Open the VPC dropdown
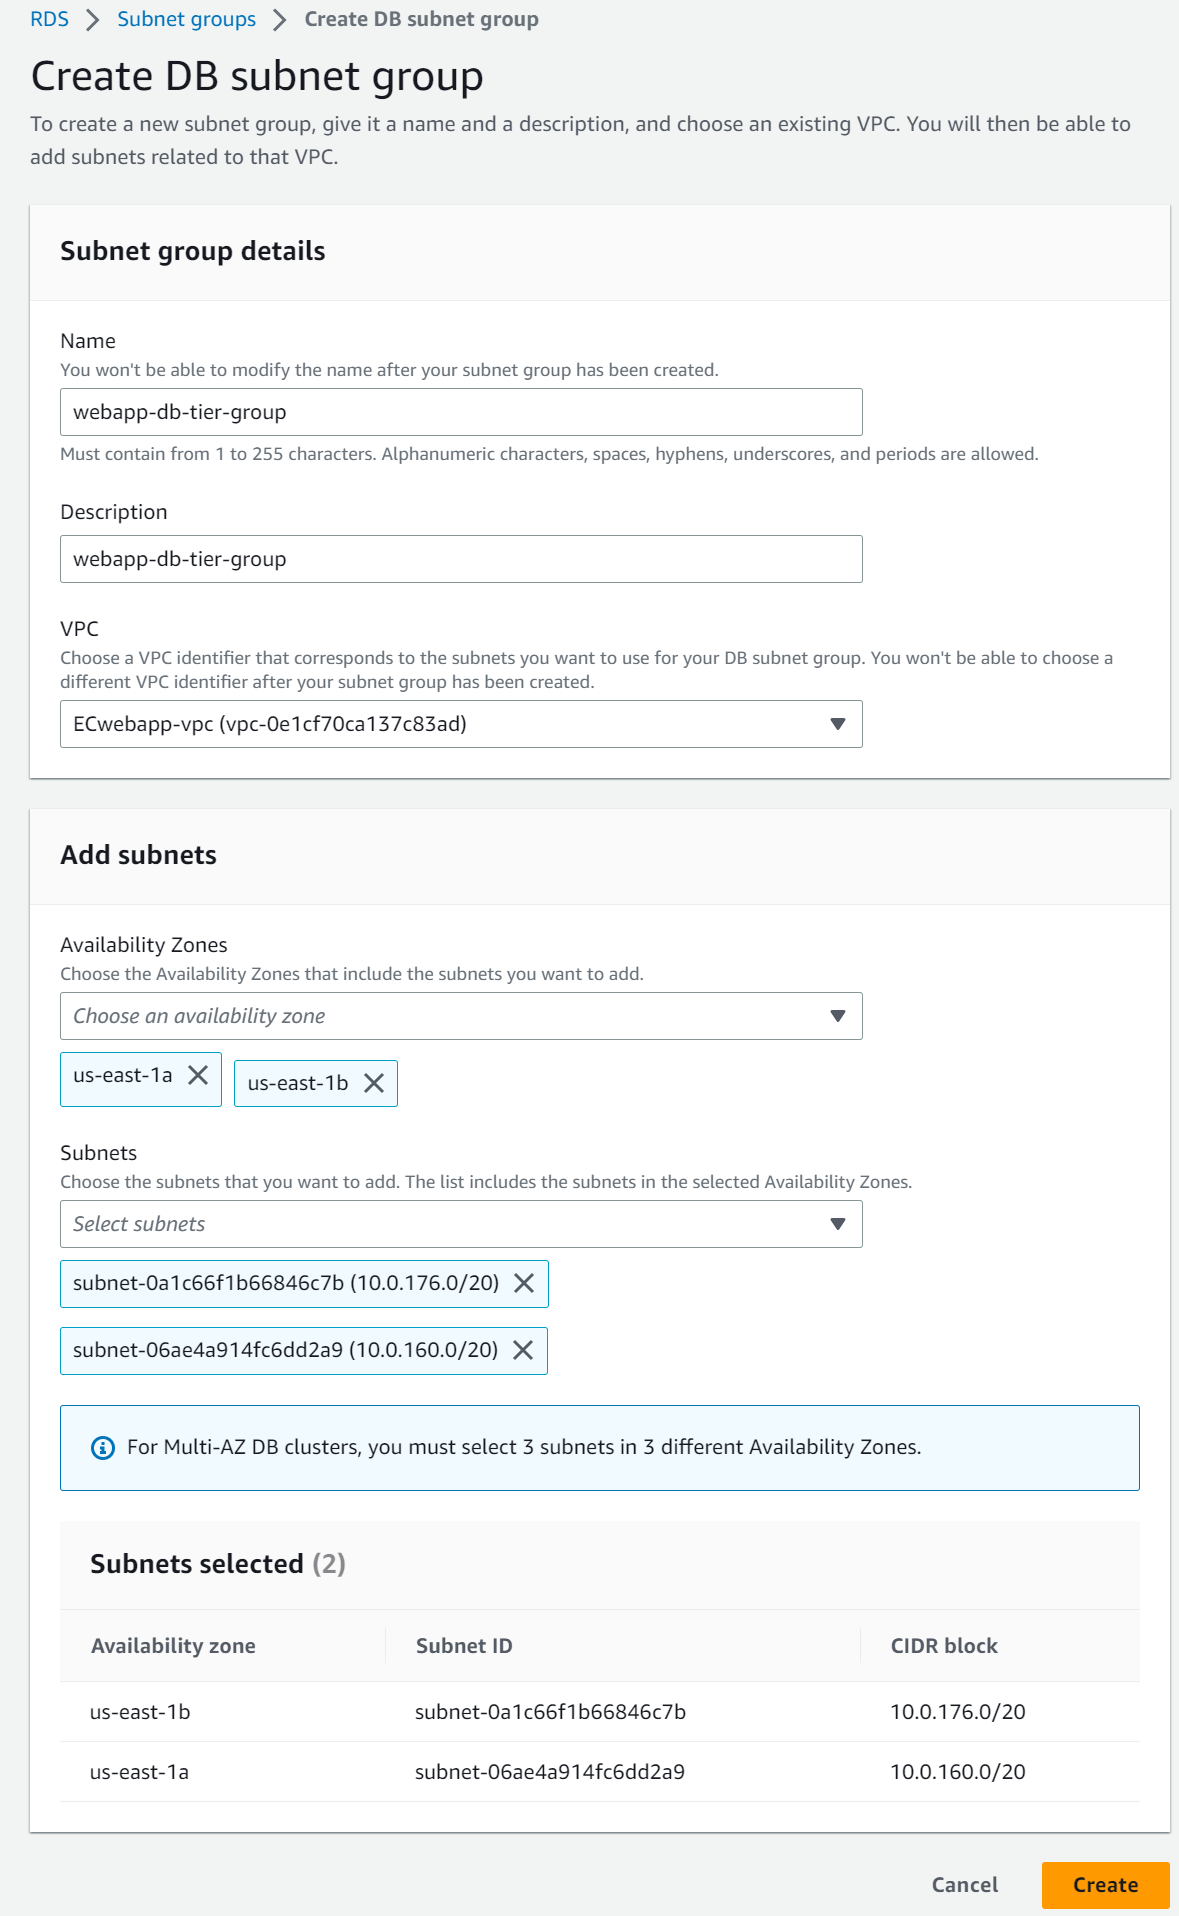1179x1916 pixels. [460, 724]
